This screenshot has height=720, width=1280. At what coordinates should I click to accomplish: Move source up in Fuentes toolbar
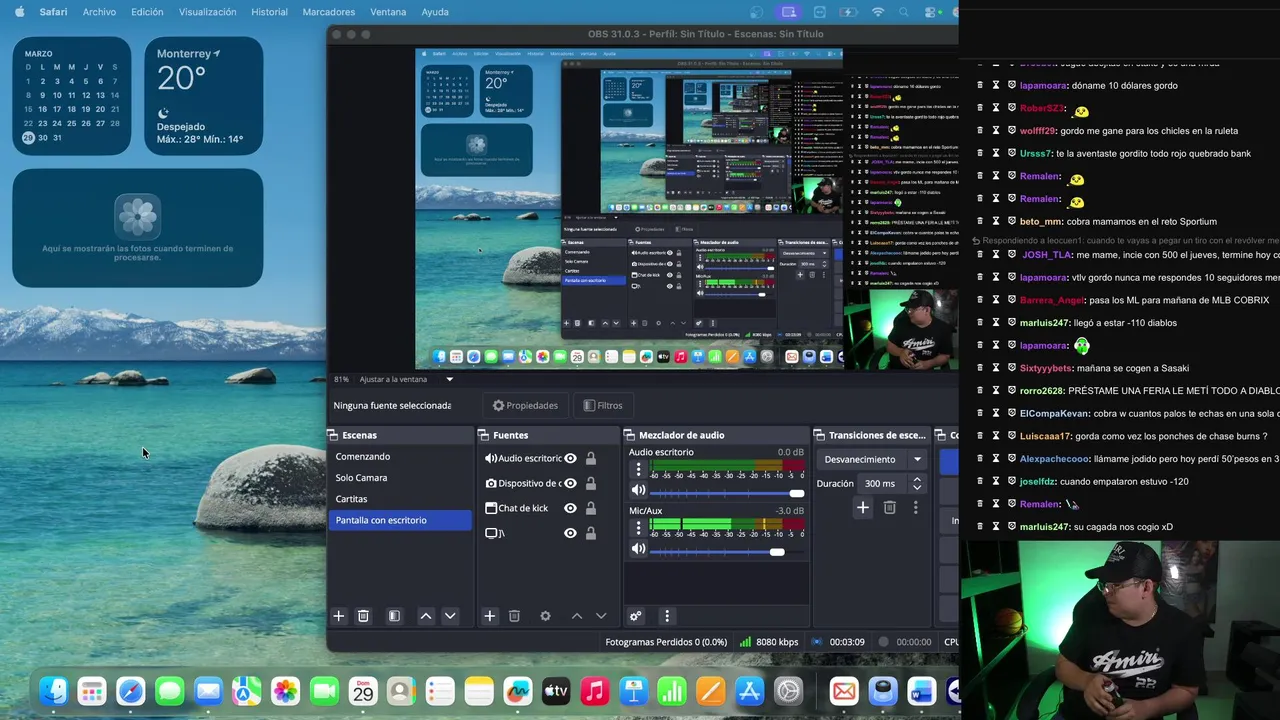click(577, 616)
